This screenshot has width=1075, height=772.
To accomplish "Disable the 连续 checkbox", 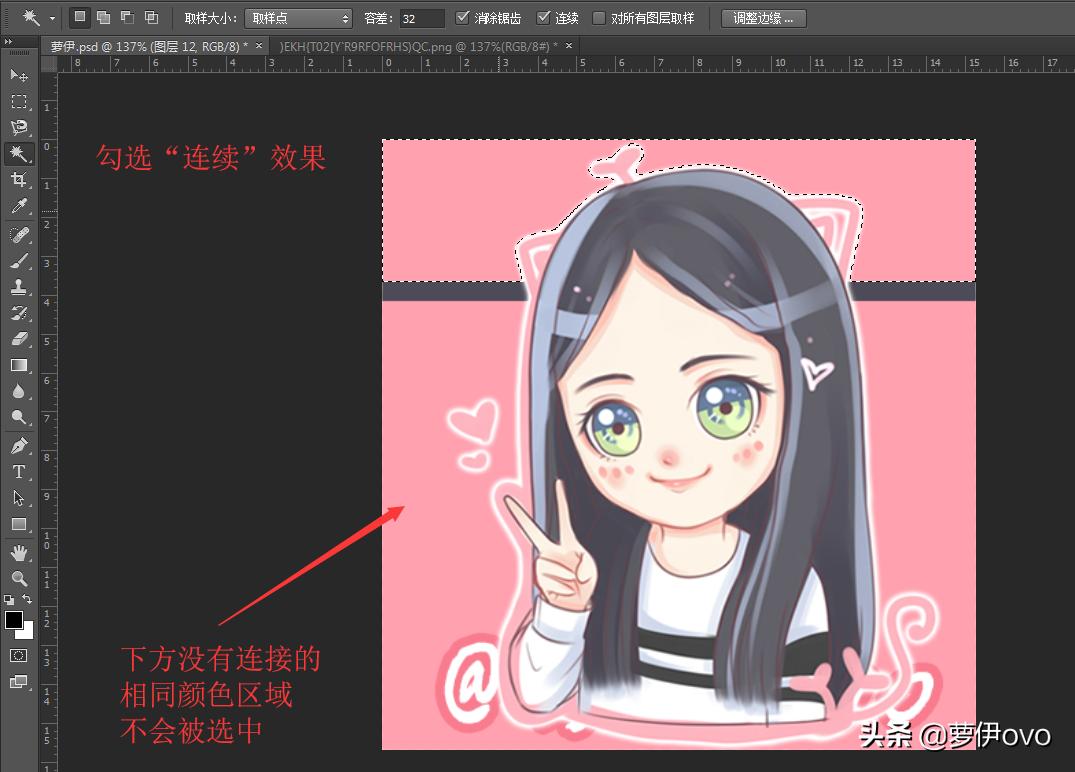I will tap(545, 17).
